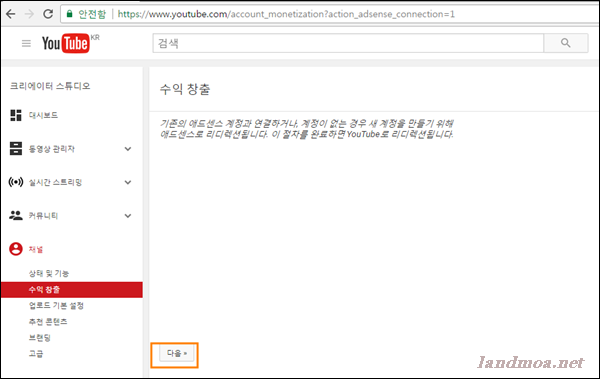Click the 커뮤니티 people icon
Image resolution: width=600 pixels, height=379 pixels.
[16, 215]
